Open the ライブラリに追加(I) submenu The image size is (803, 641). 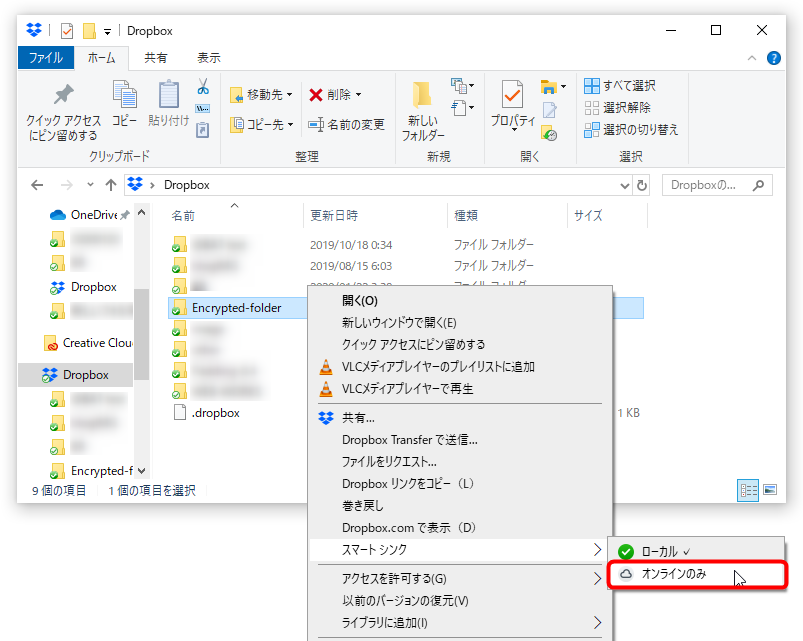click(460, 623)
